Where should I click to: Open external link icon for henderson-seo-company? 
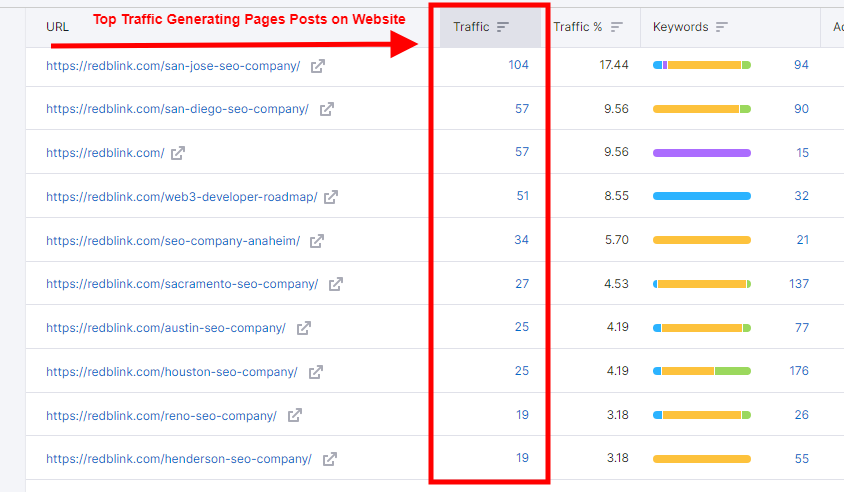pyautogui.click(x=329, y=459)
